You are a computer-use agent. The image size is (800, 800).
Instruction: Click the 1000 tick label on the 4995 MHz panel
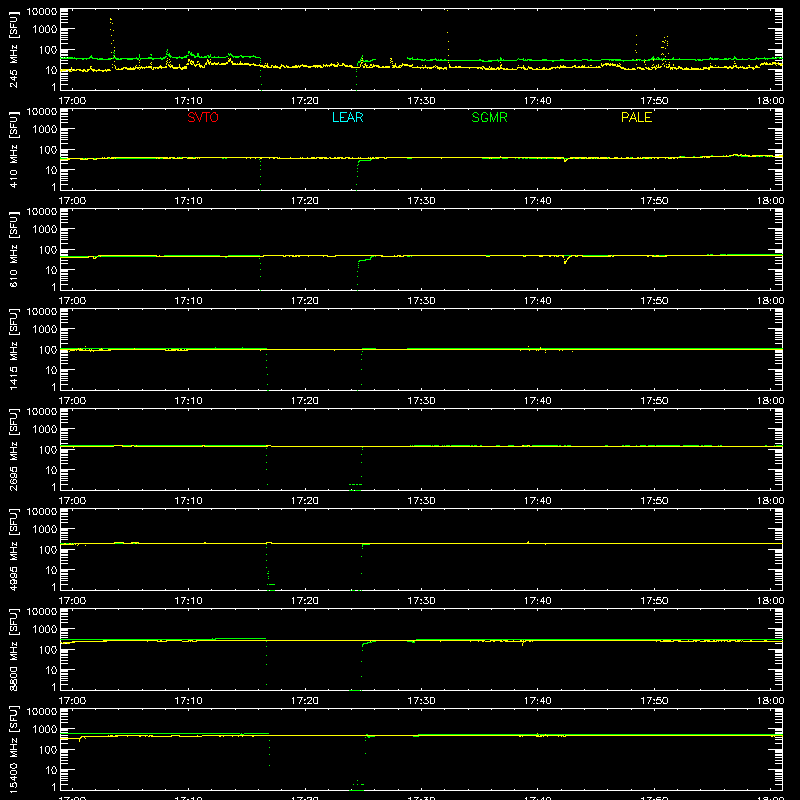[45, 529]
